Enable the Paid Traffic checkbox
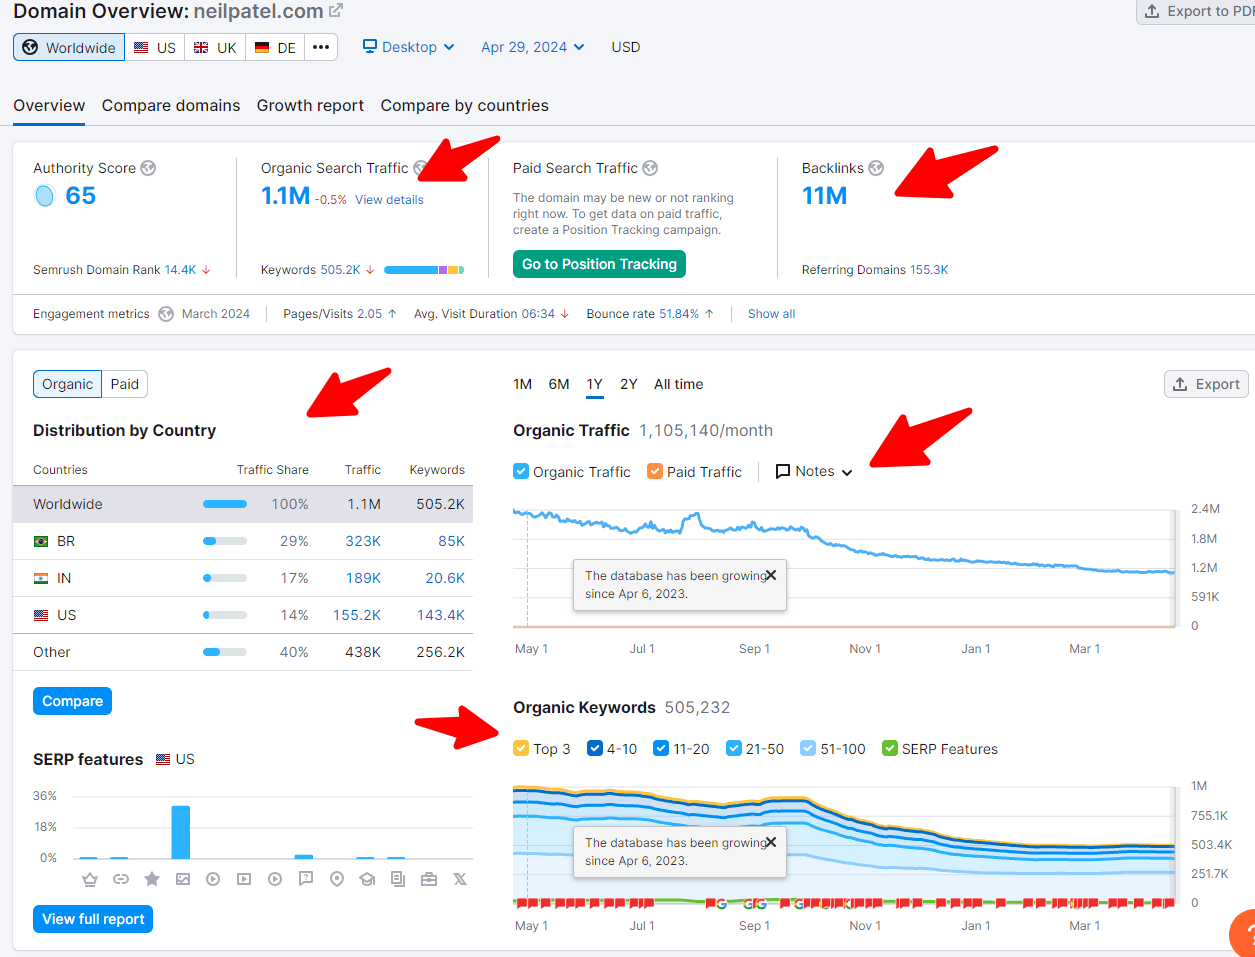This screenshot has height=957, width=1255. [657, 471]
